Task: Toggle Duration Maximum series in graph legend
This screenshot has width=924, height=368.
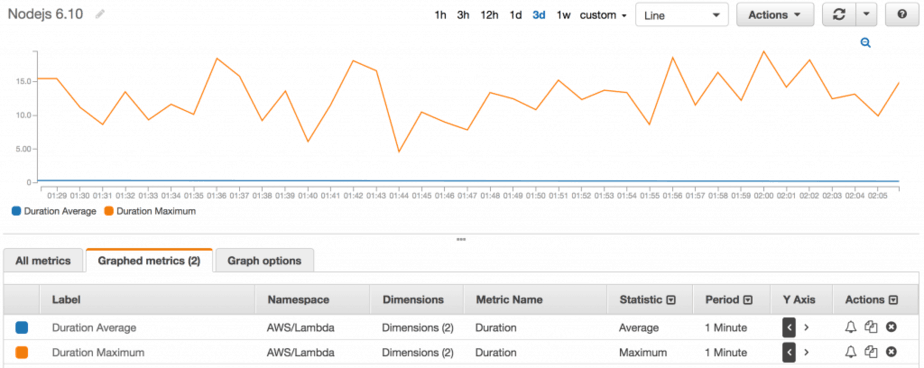Action: pos(150,211)
